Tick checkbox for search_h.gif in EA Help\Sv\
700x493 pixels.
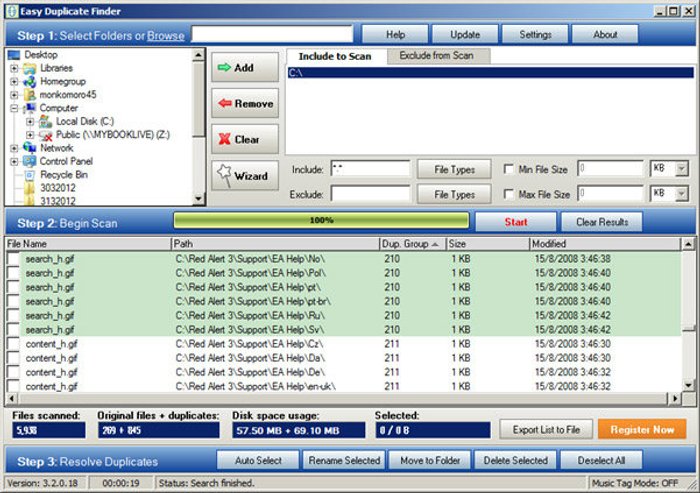click(x=13, y=330)
